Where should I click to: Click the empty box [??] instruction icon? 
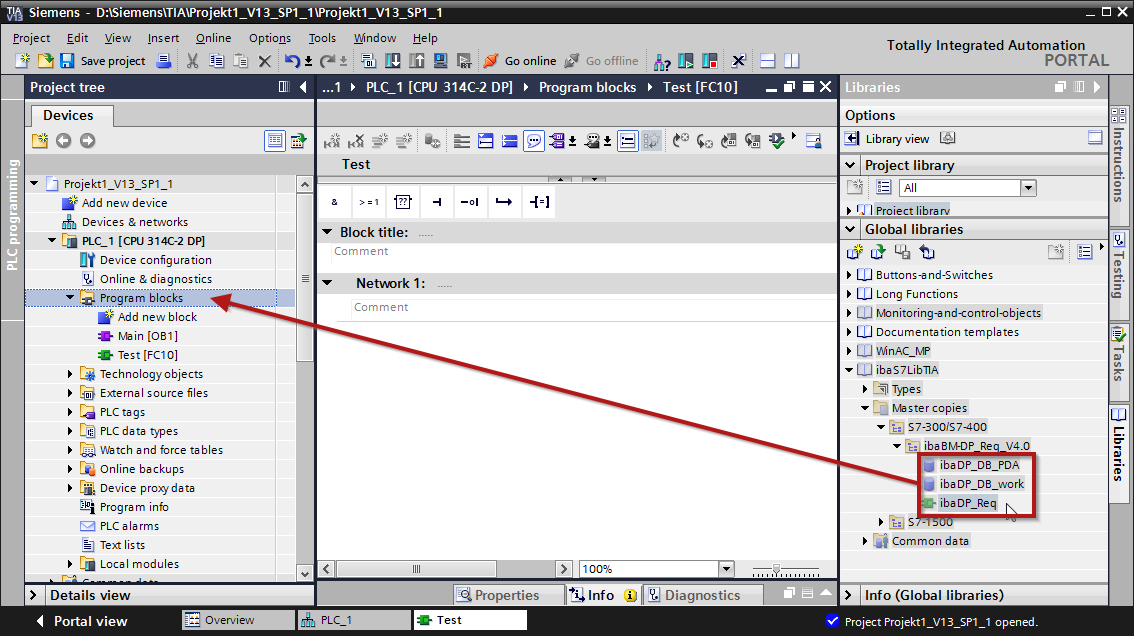click(403, 203)
